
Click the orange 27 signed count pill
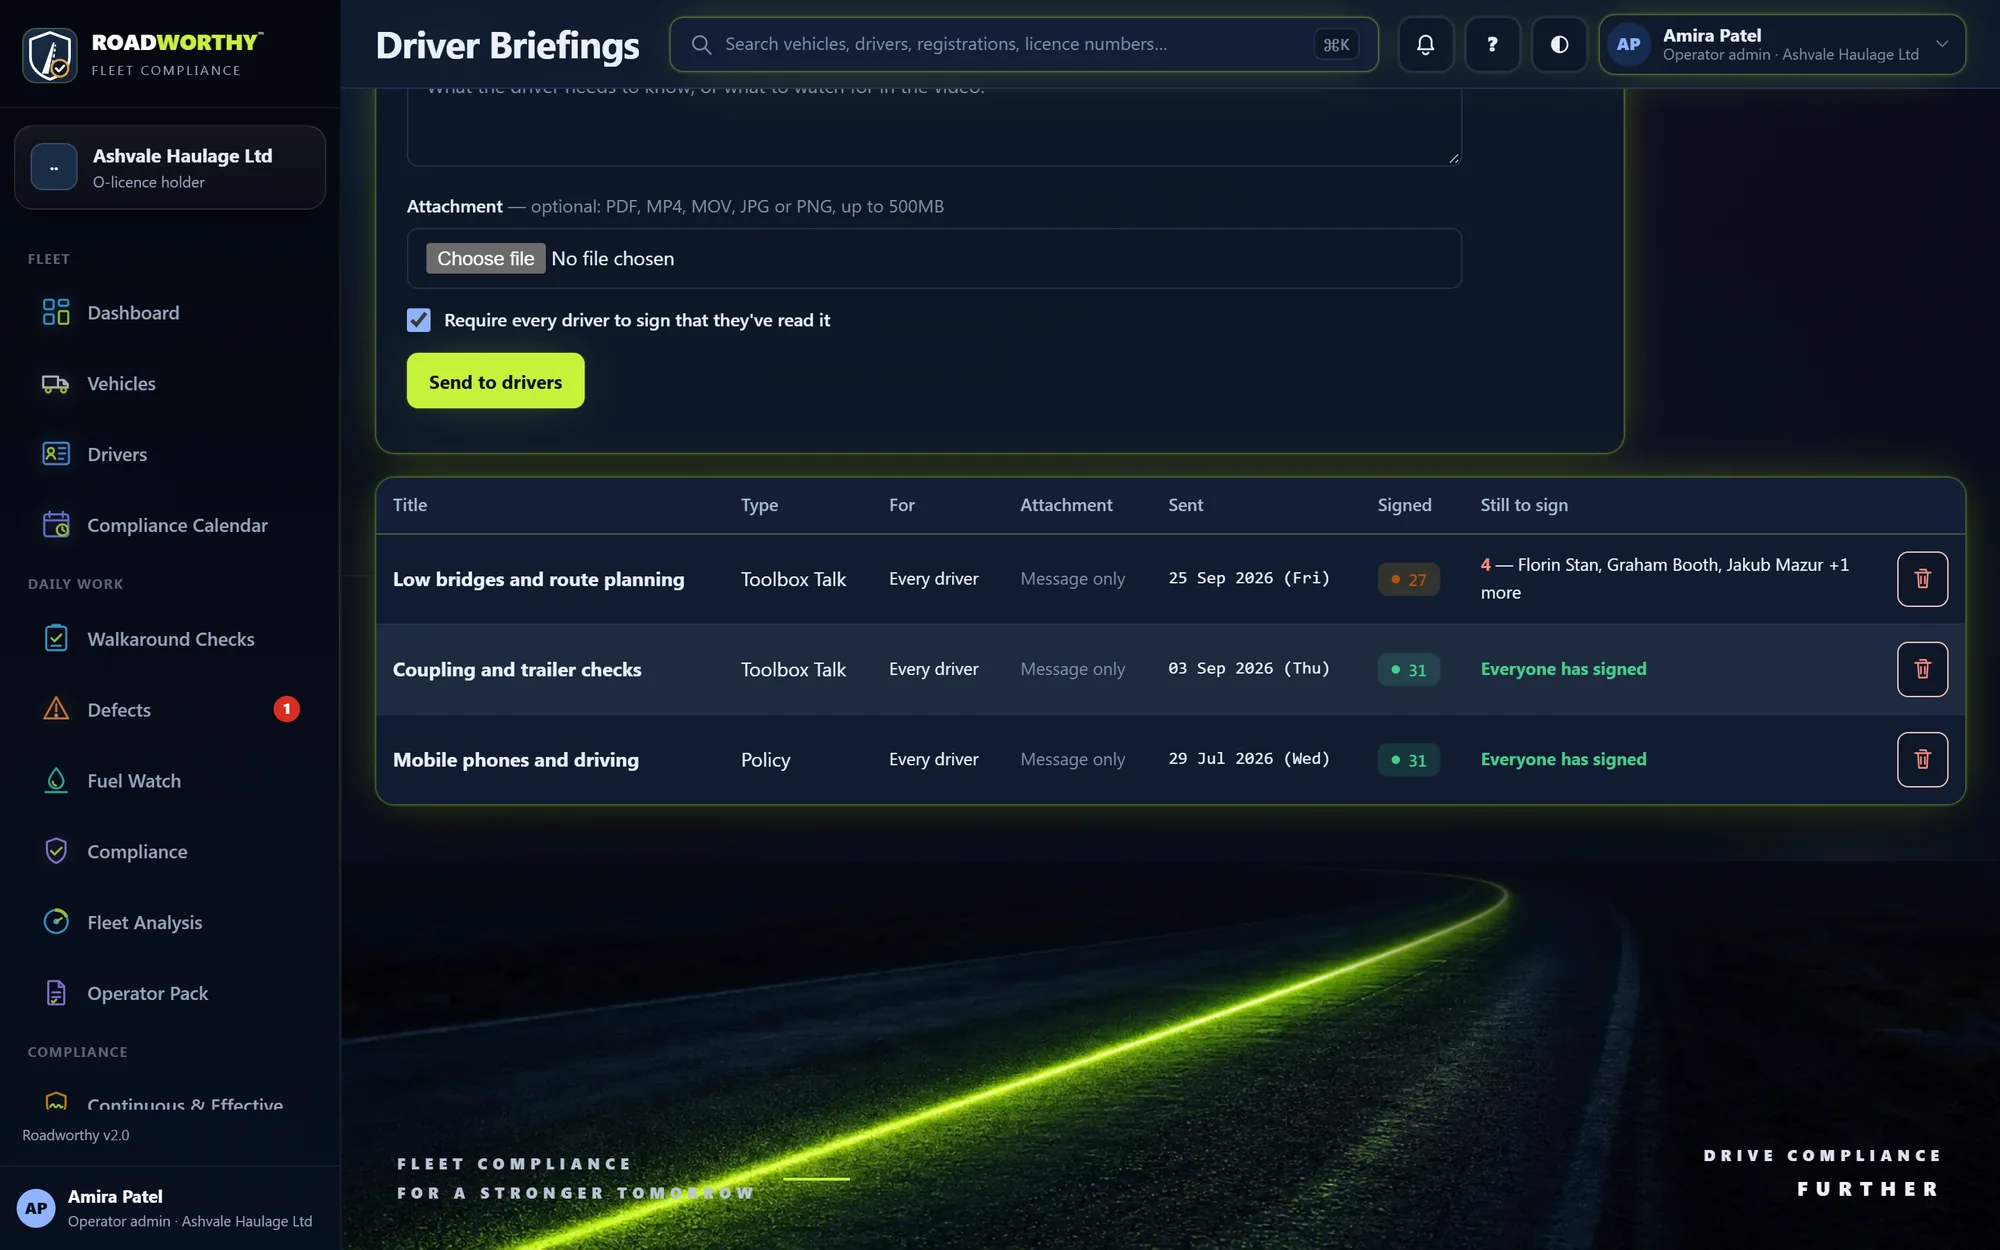1408,579
